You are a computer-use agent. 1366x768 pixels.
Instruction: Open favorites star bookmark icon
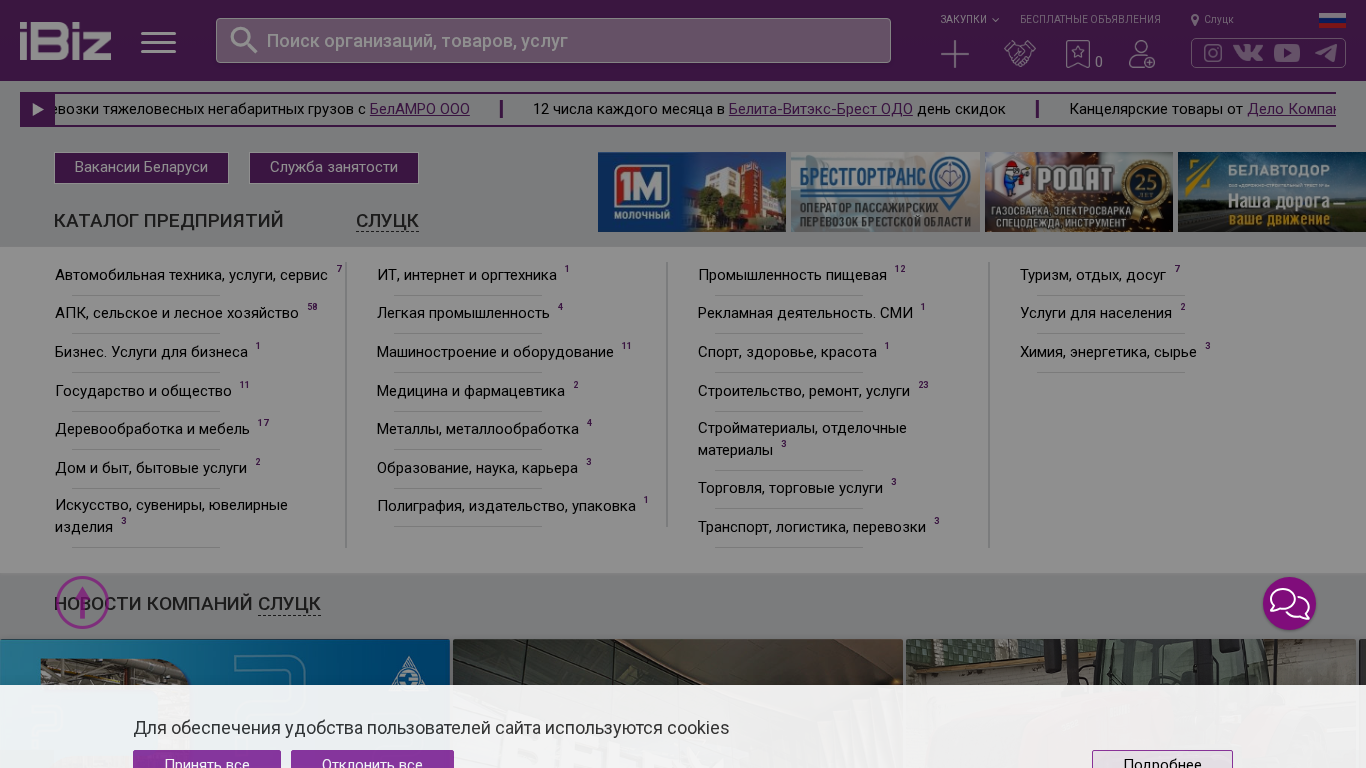coord(1078,54)
